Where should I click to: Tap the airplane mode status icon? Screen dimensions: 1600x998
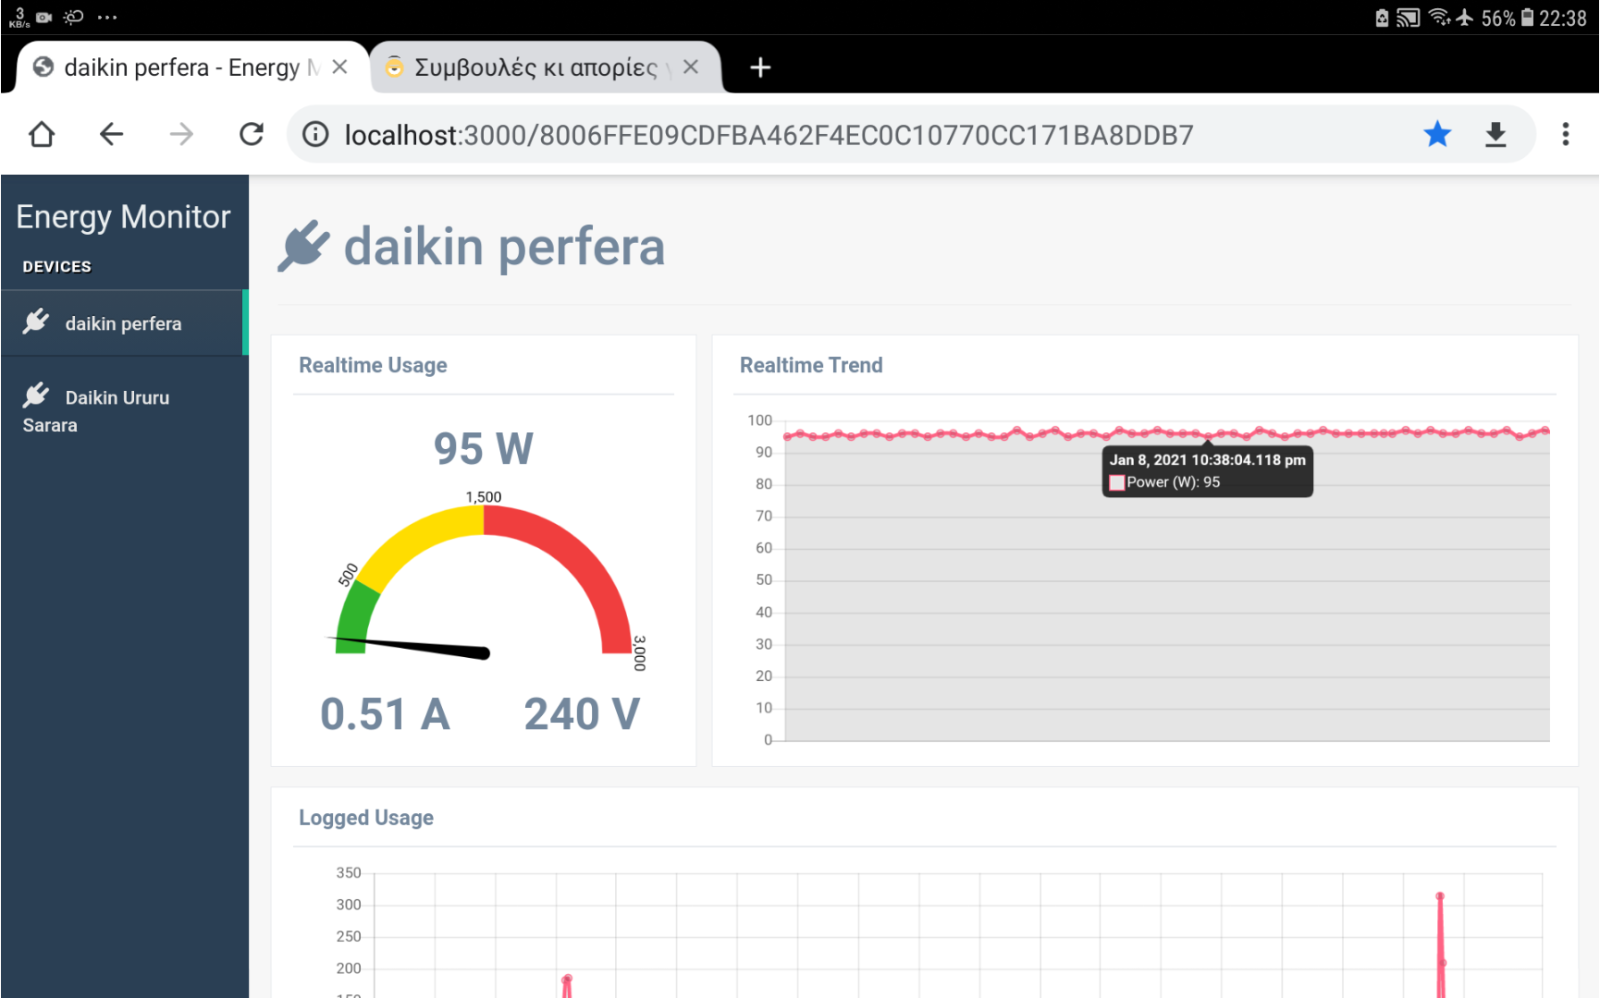point(1465,17)
